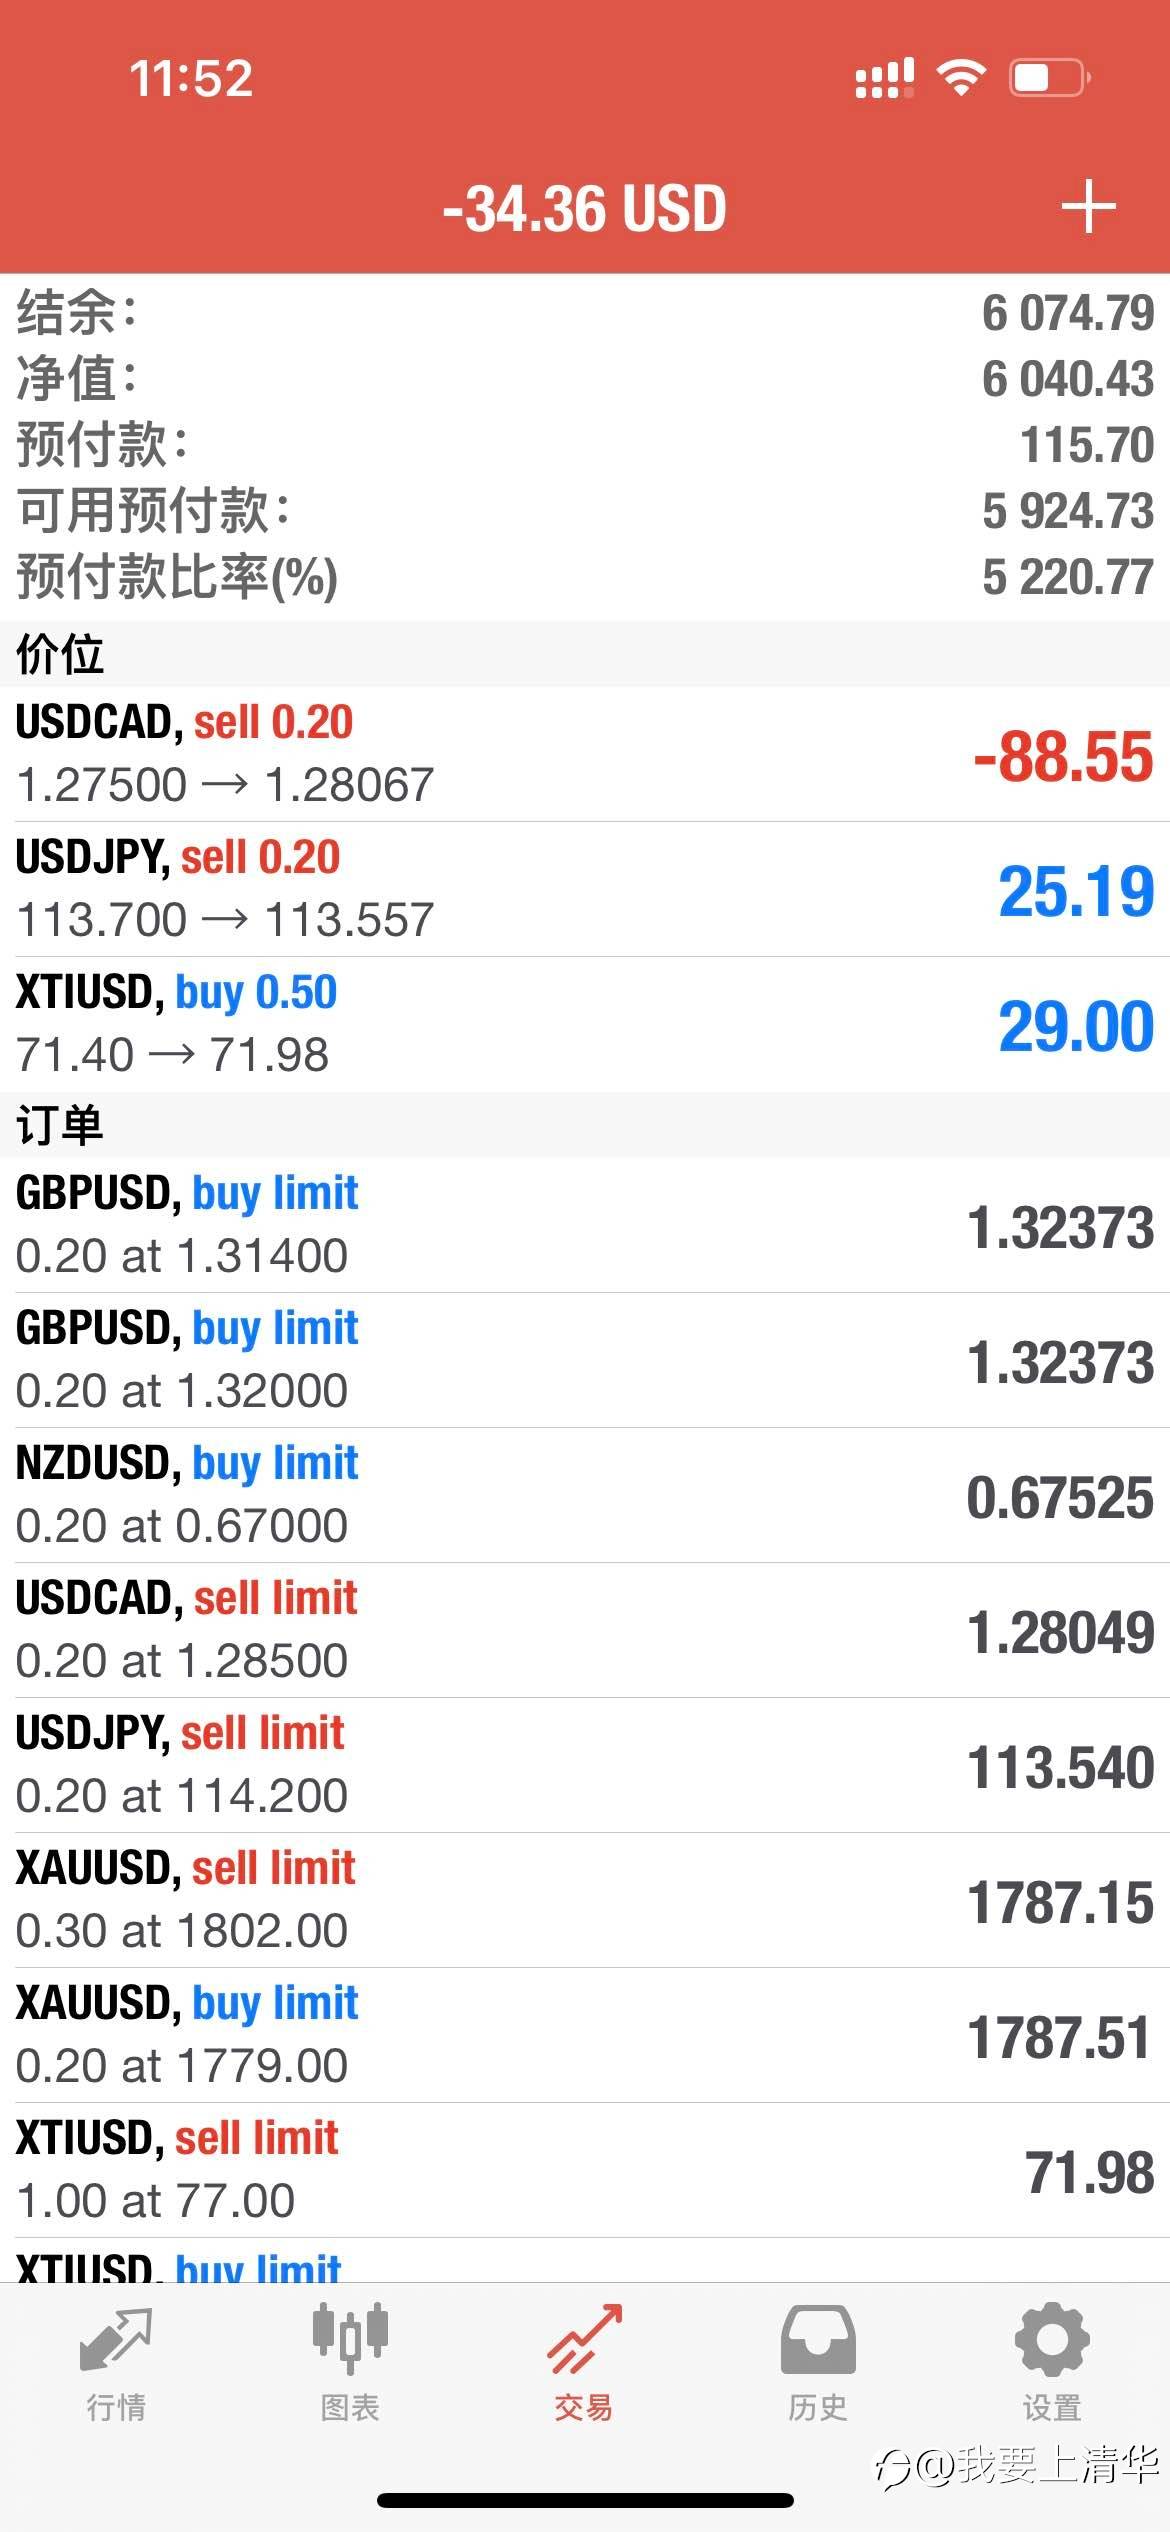Select GBPUSD buy limit at 1.32000
This screenshot has width=1170, height=2532.
click(585, 1360)
